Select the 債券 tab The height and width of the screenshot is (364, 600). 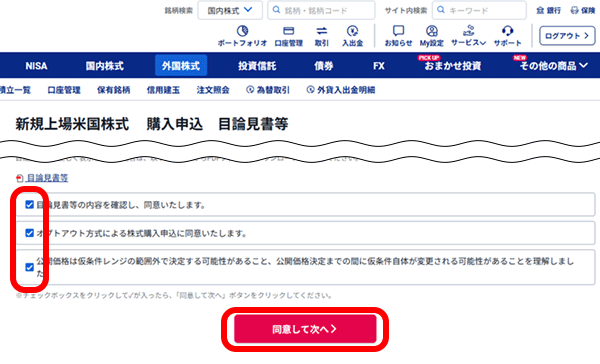[323, 66]
